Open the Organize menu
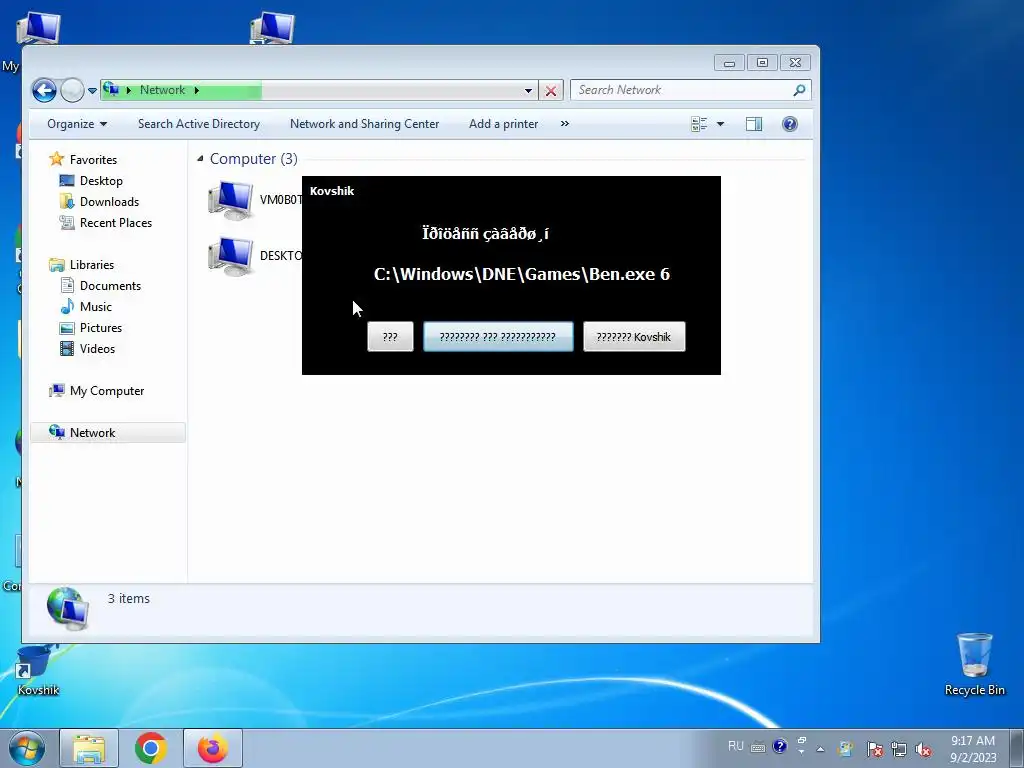The image size is (1024, 768). [76, 123]
